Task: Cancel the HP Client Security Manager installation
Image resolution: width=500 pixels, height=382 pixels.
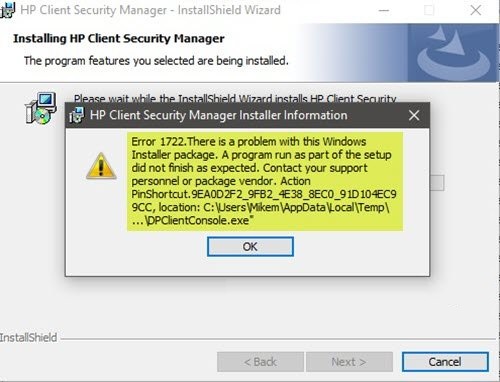Action: point(445,362)
